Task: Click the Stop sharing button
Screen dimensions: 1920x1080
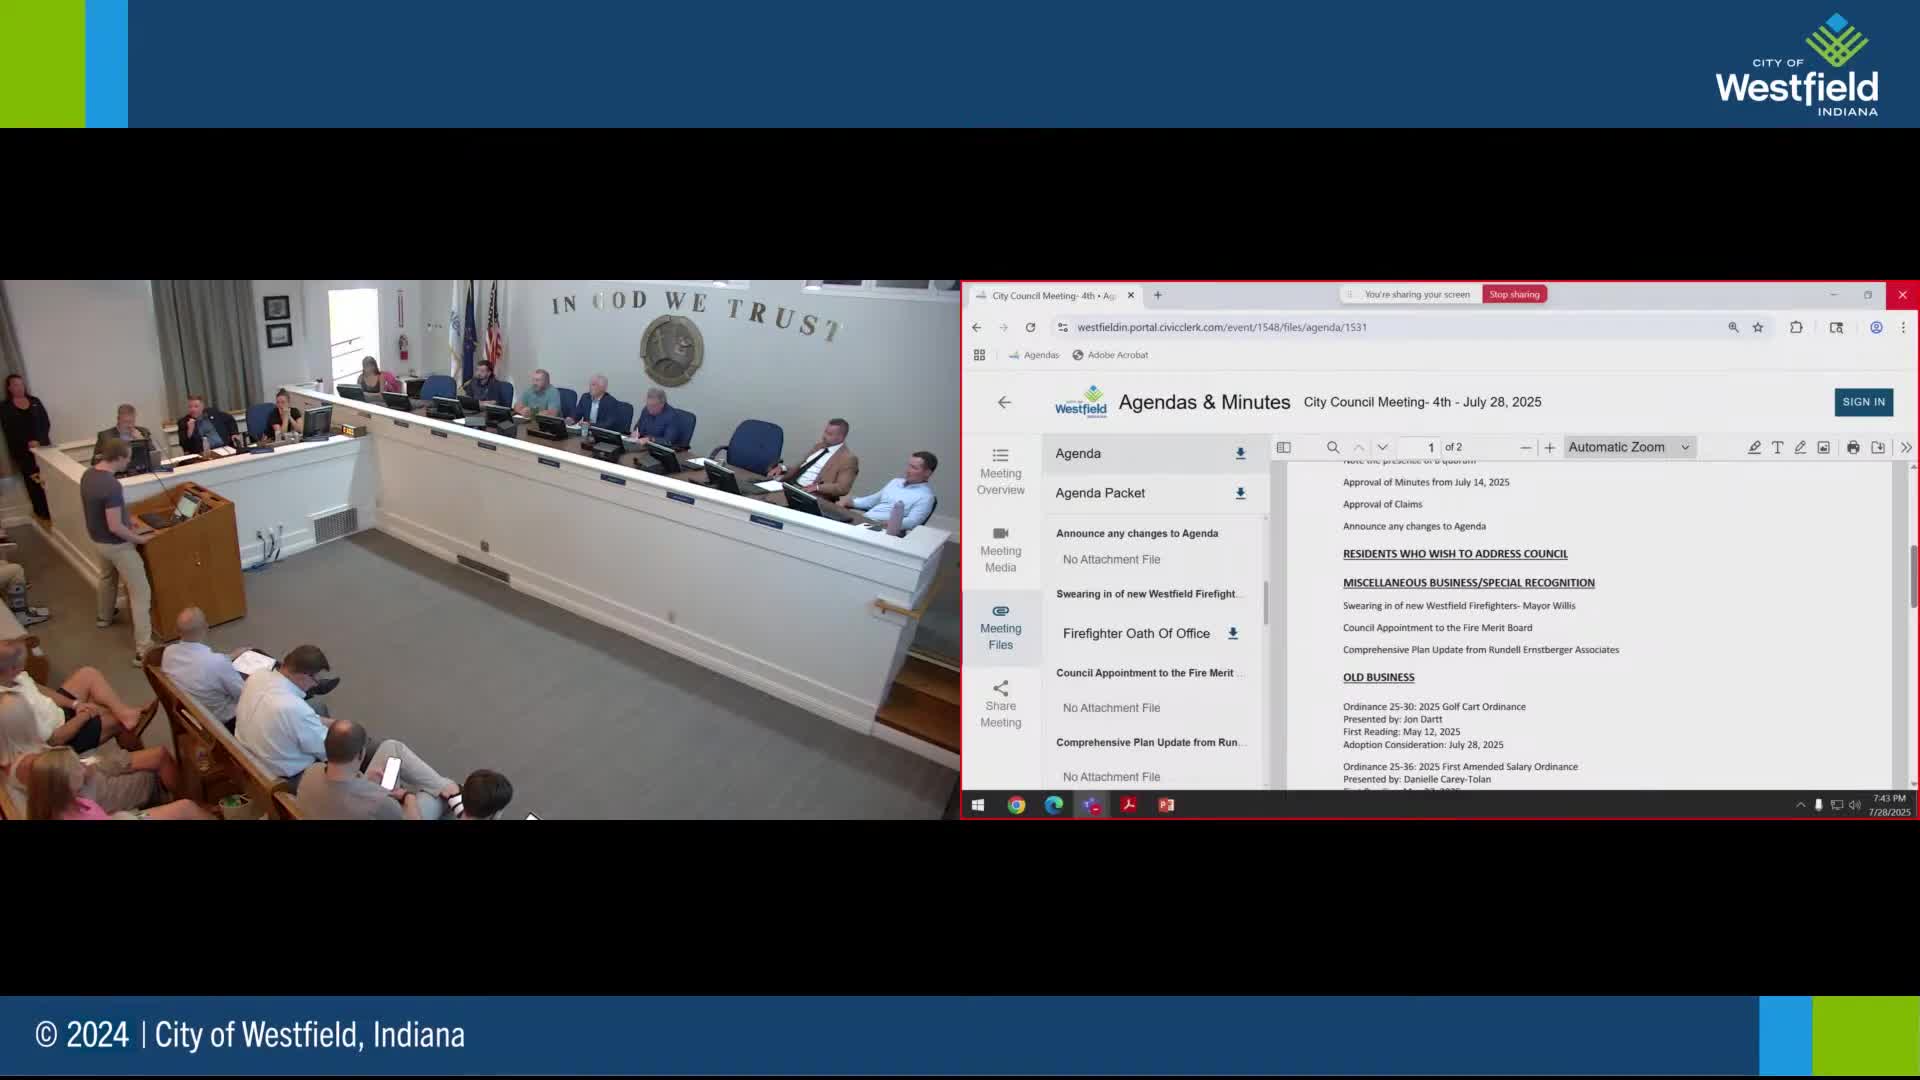Action: [1514, 294]
